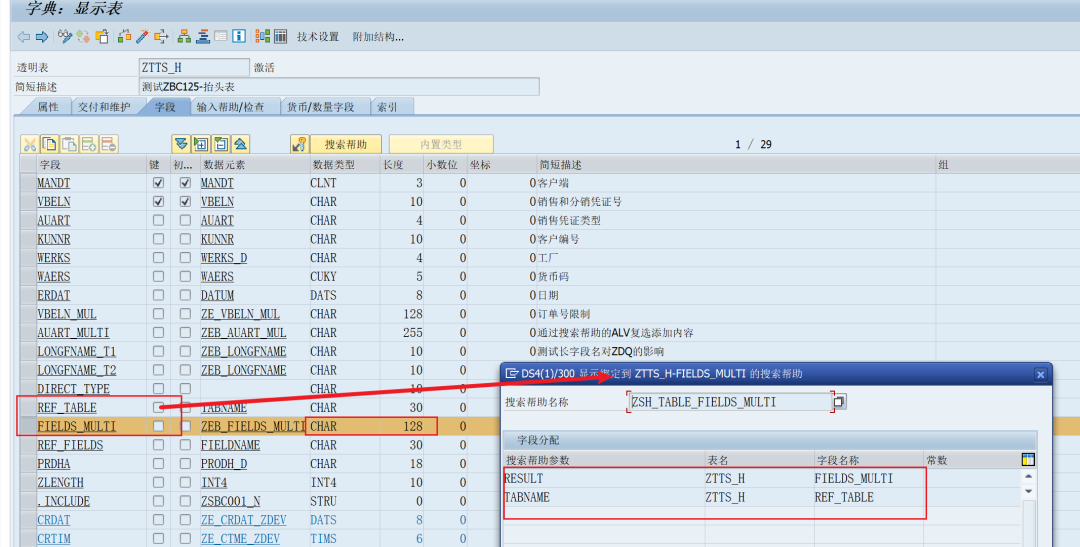Open the Where-Used List icon
This screenshot has height=547, width=1080.
(161, 37)
